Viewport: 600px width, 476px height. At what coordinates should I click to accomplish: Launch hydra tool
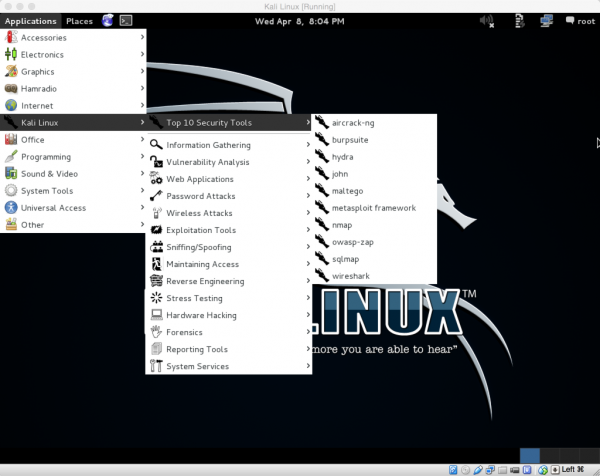click(375, 157)
